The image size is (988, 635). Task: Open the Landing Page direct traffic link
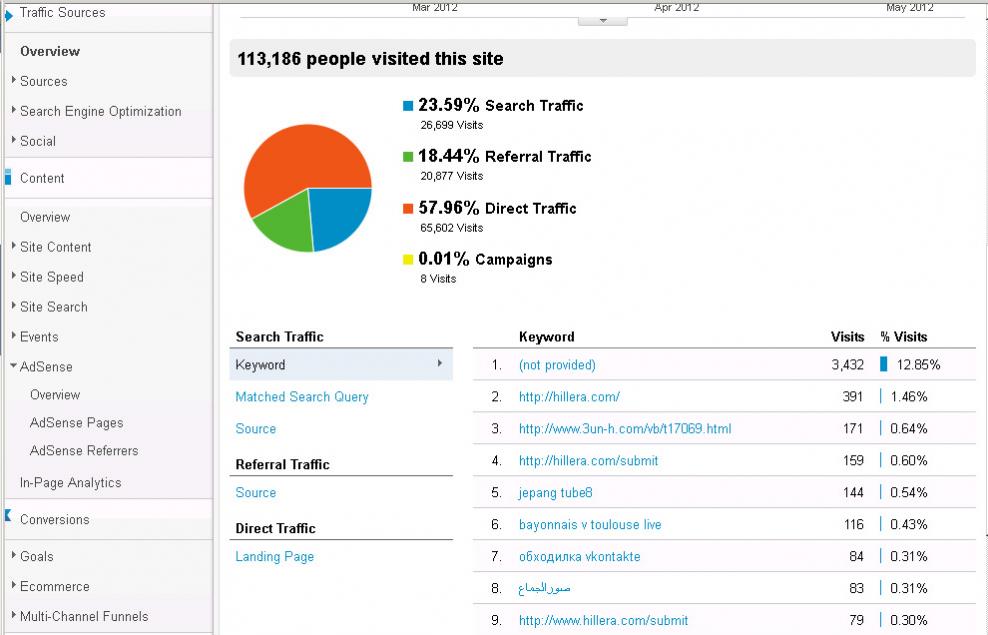(274, 557)
